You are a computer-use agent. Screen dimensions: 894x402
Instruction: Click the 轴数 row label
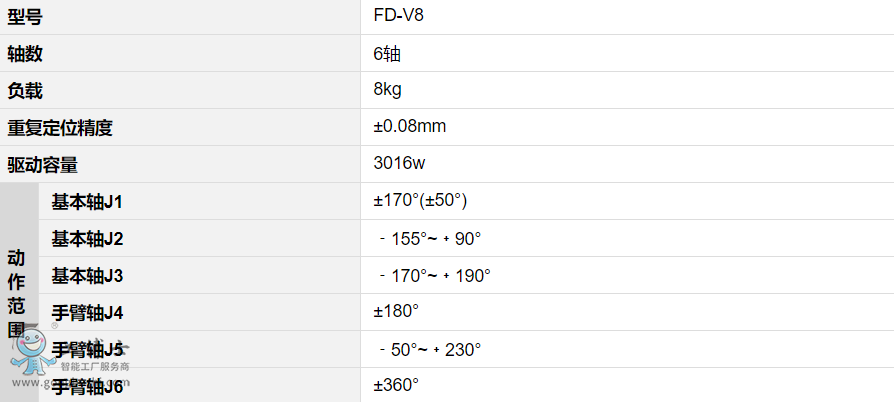coord(25,53)
